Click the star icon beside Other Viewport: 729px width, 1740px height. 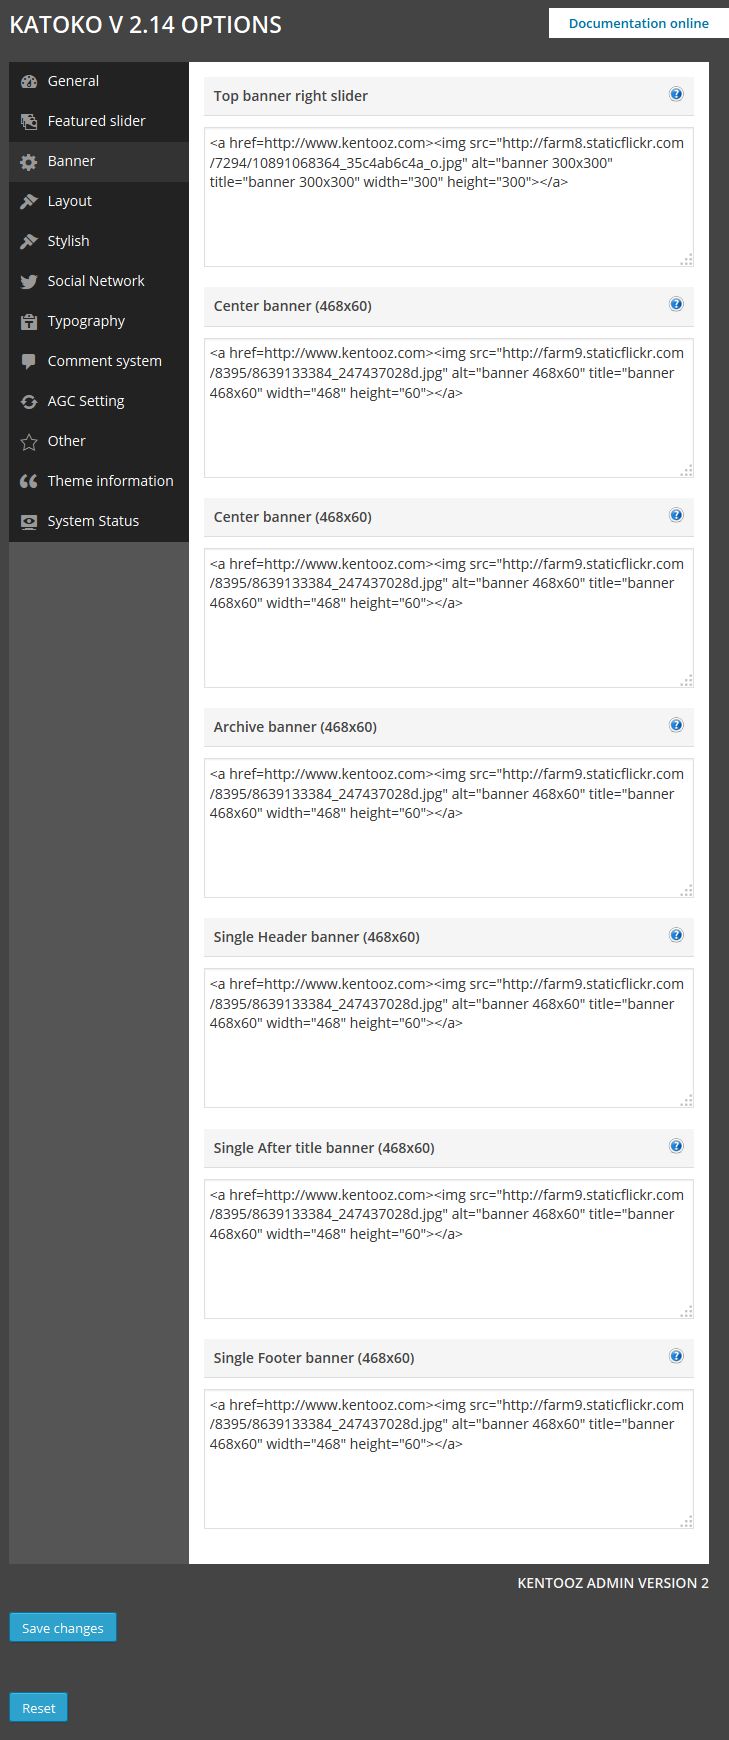coord(29,442)
